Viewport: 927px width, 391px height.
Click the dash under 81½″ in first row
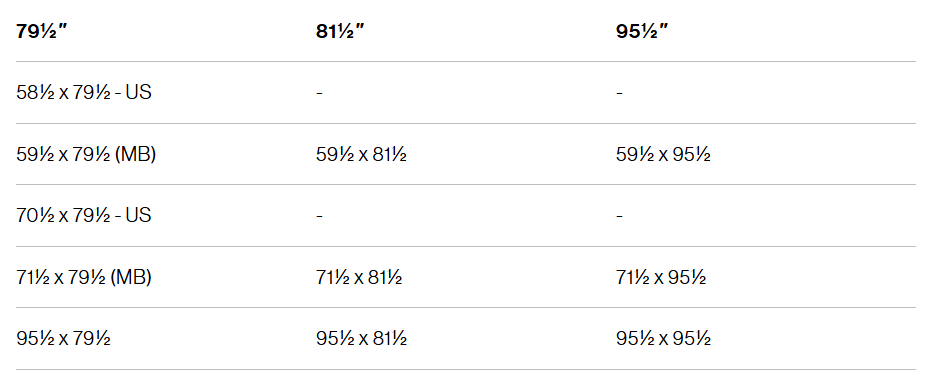(x=319, y=93)
